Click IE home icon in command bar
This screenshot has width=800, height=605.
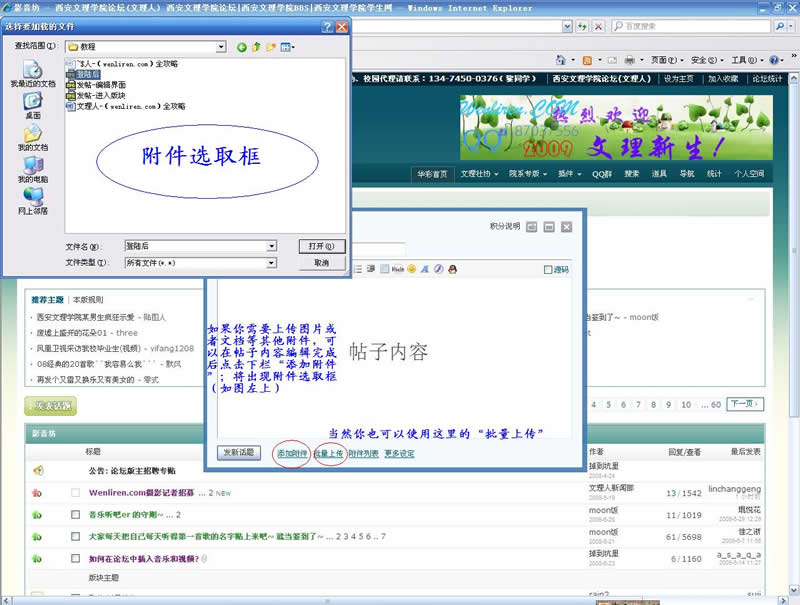(x=561, y=60)
